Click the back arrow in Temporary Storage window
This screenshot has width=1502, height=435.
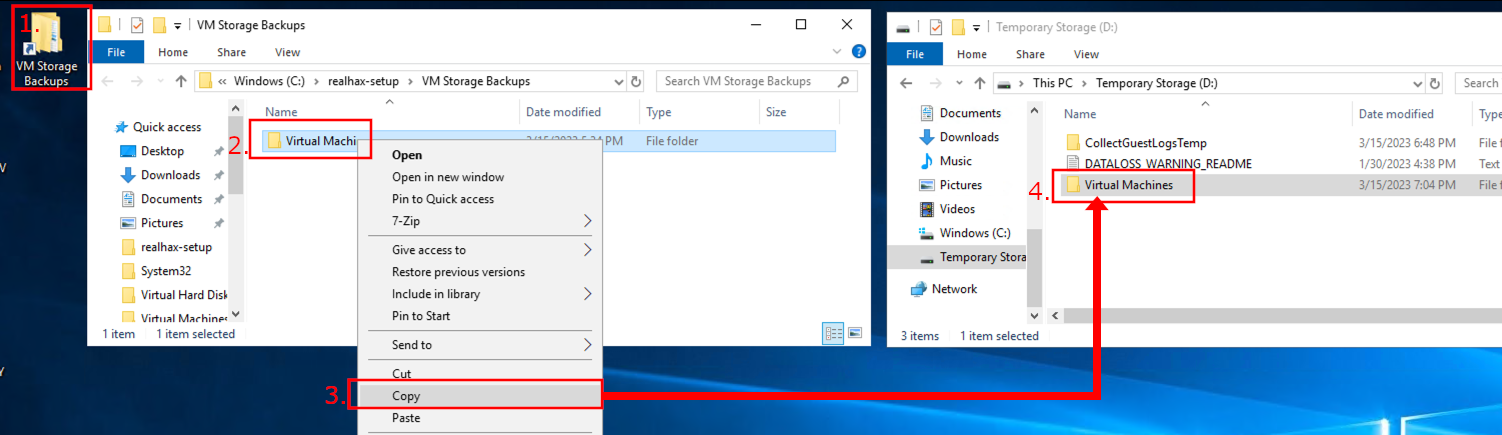pos(911,83)
